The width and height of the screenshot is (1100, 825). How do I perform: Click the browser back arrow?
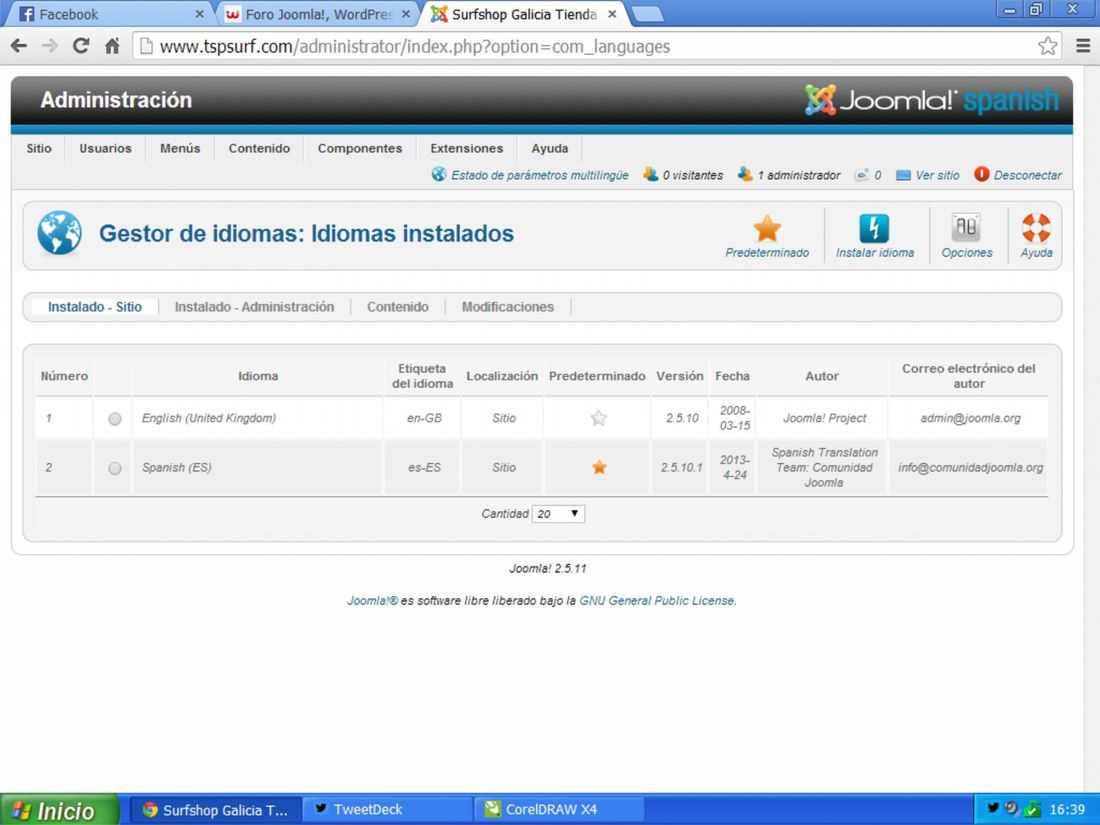[19, 46]
